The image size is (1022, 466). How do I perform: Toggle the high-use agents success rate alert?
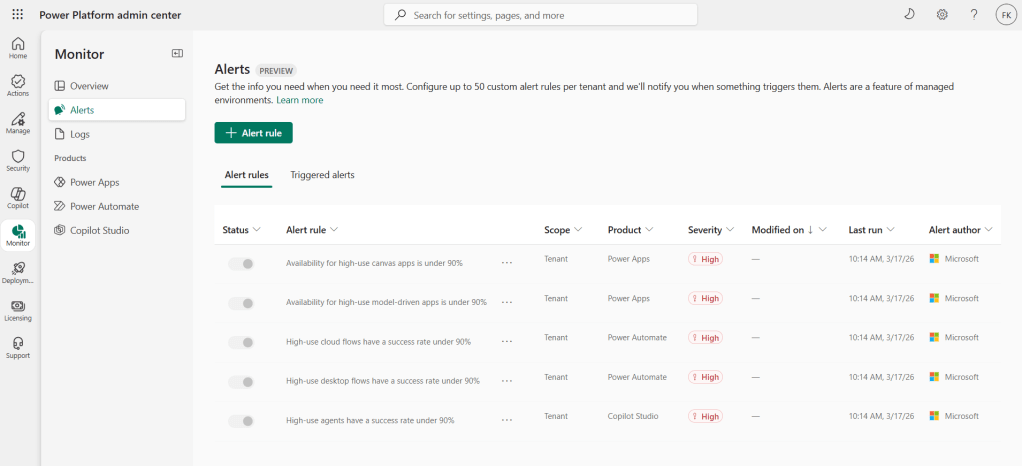pyautogui.click(x=240, y=421)
